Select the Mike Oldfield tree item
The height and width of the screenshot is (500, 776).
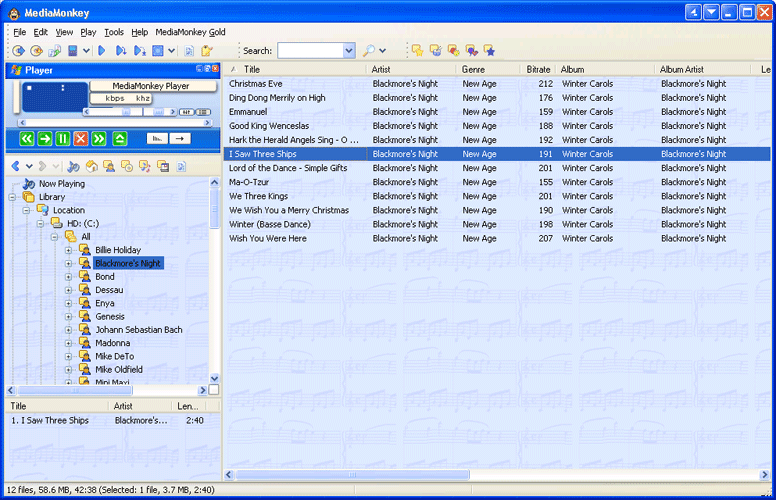(x=119, y=369)
